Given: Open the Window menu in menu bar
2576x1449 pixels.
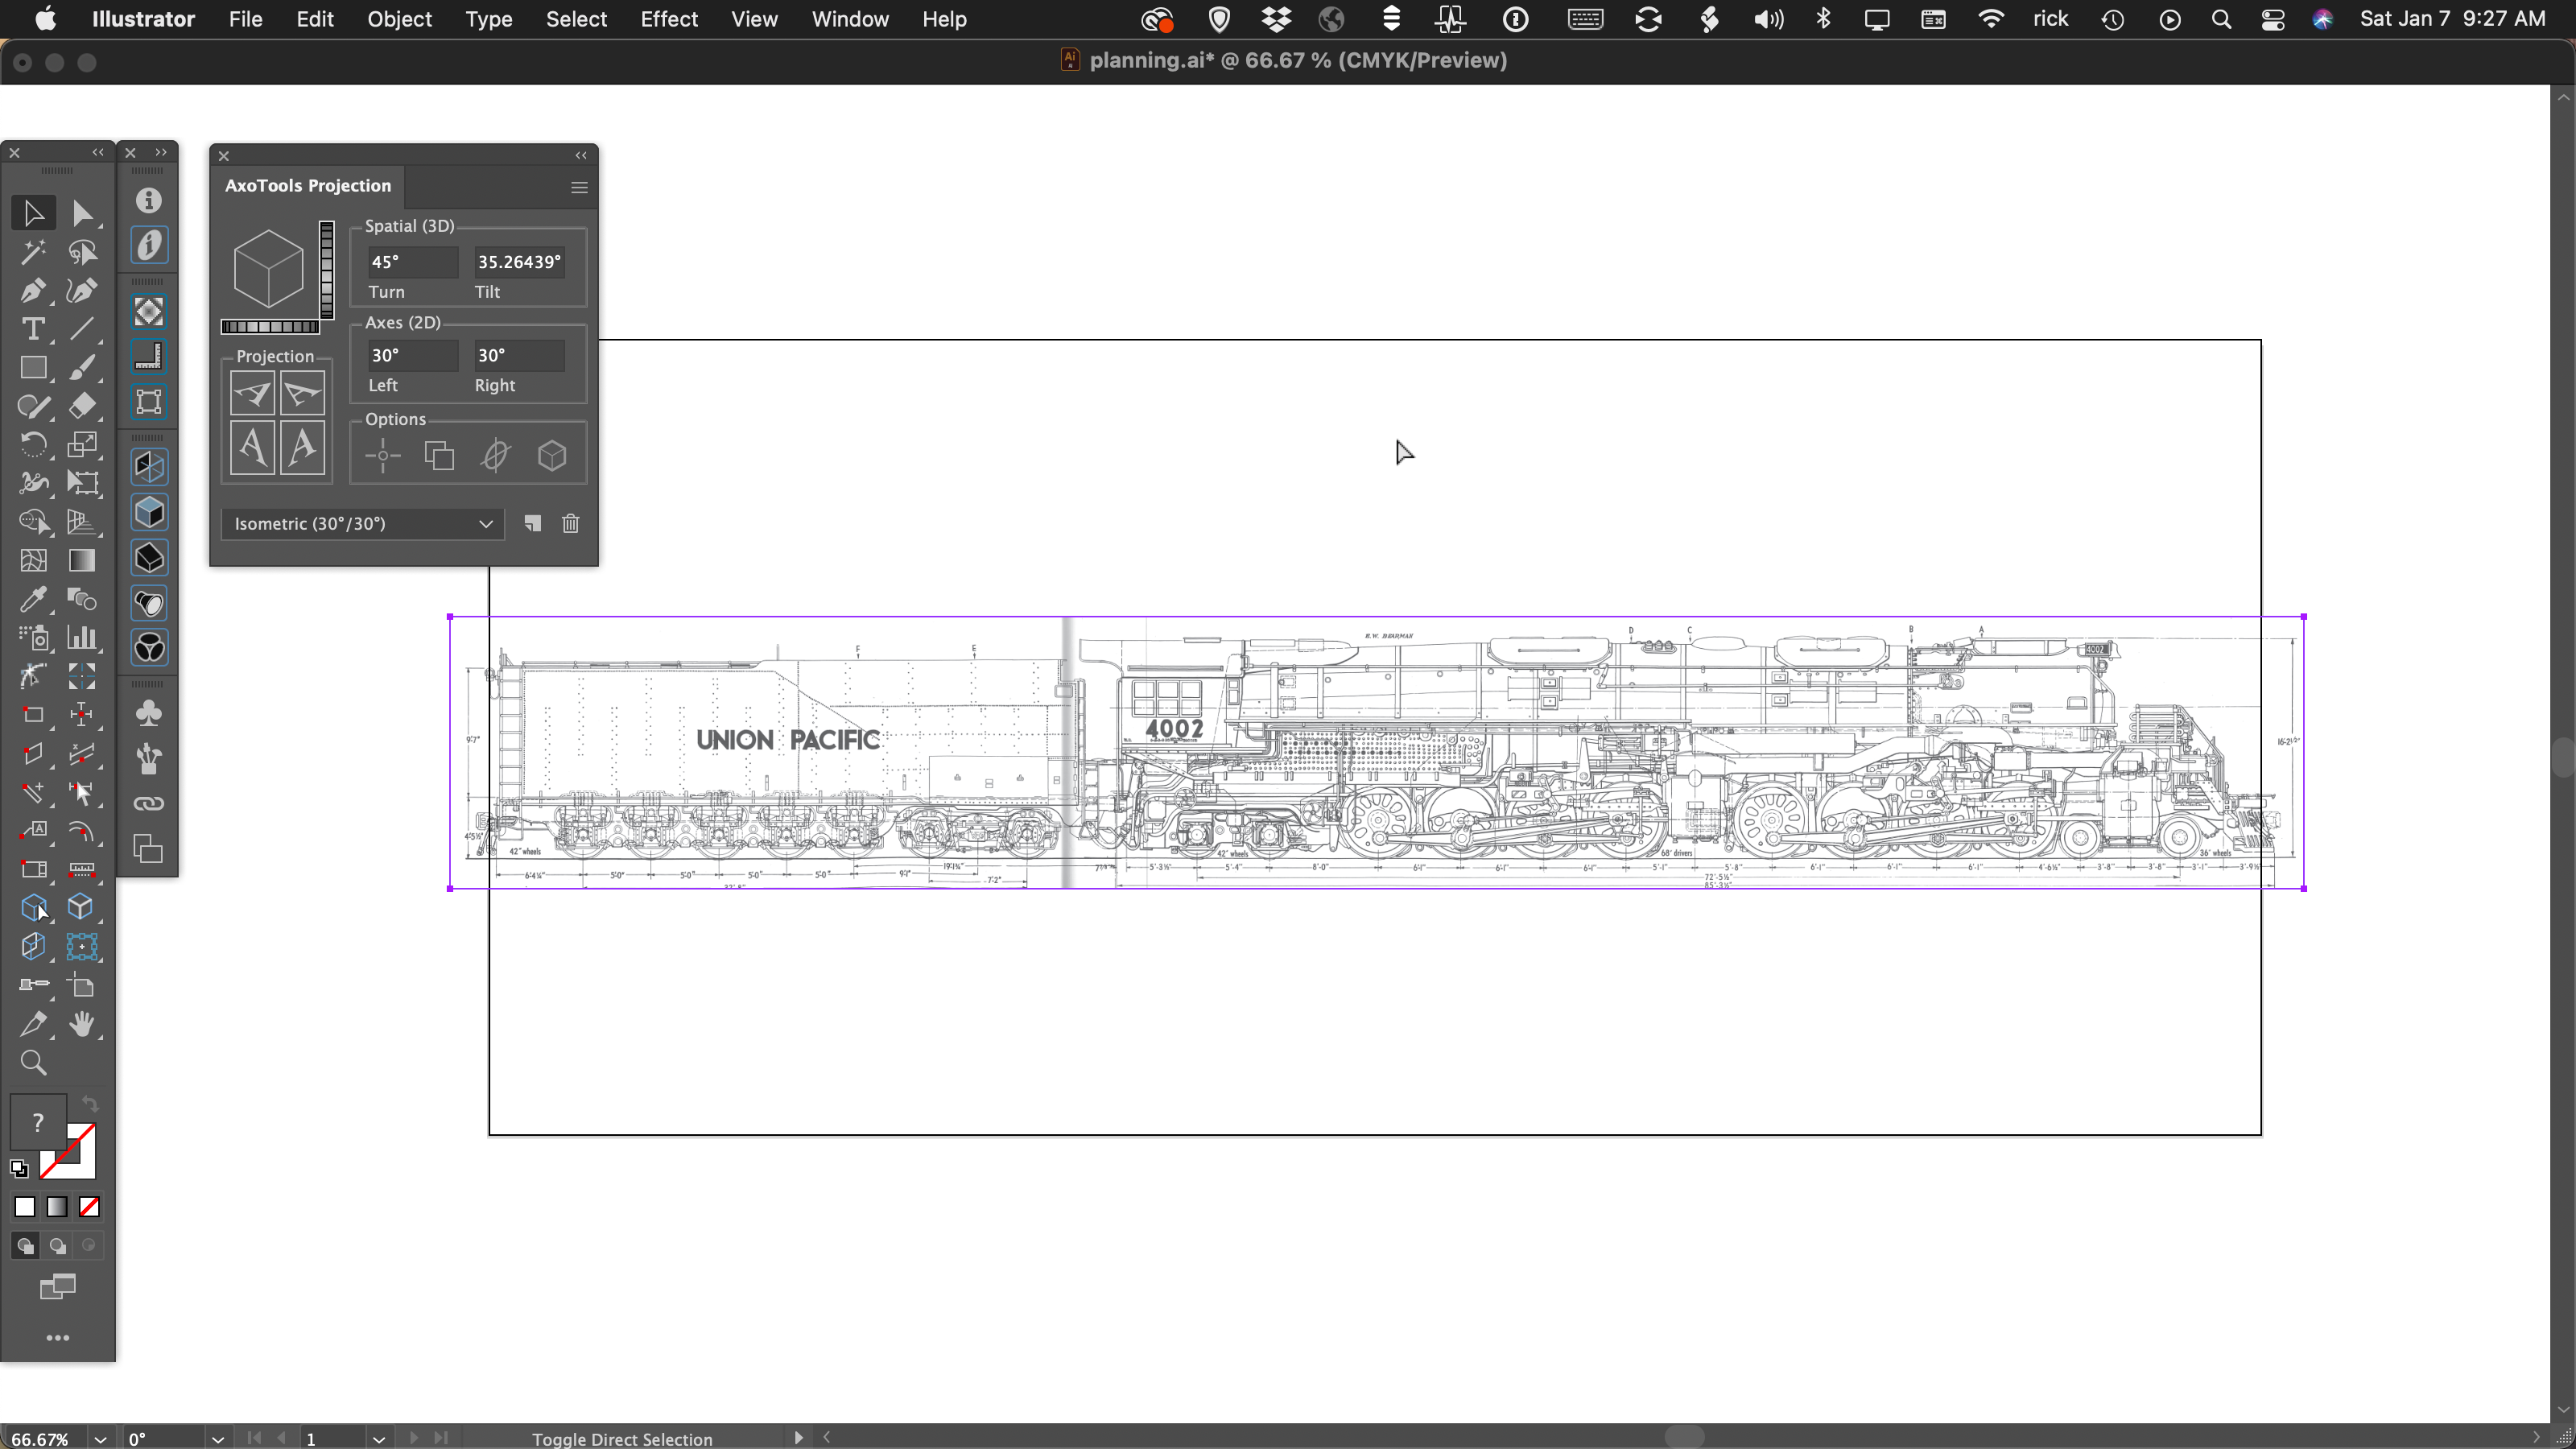Looking at the screenshot, I should [849, 18].
